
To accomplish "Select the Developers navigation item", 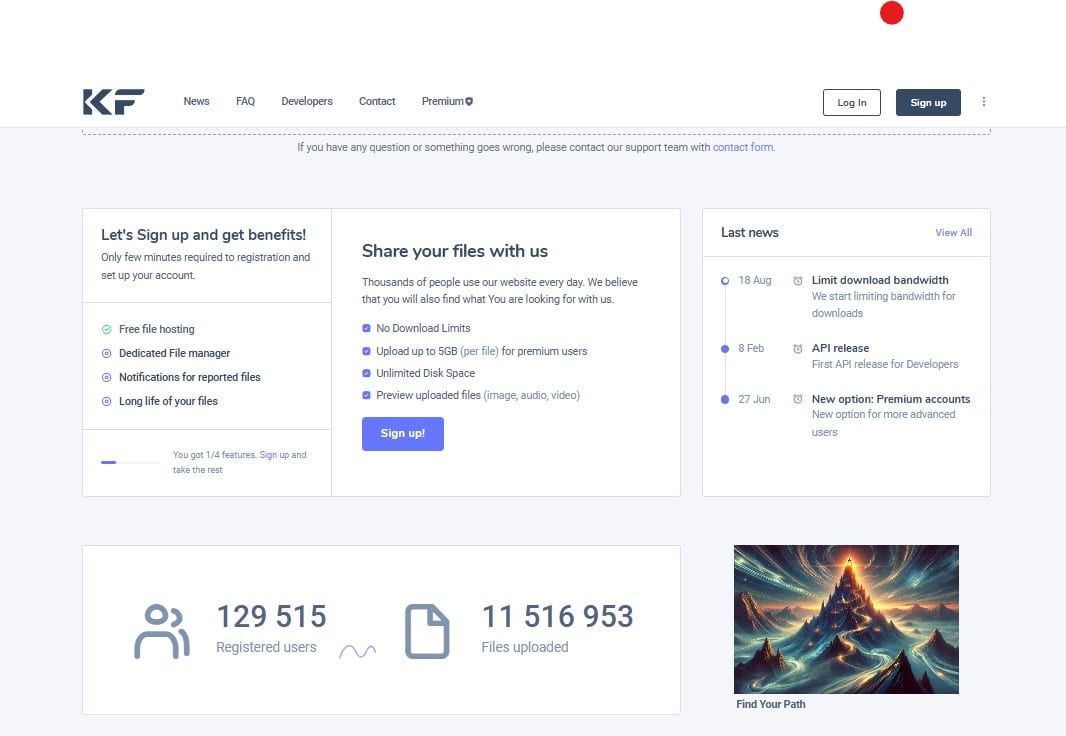I will 307,101.
